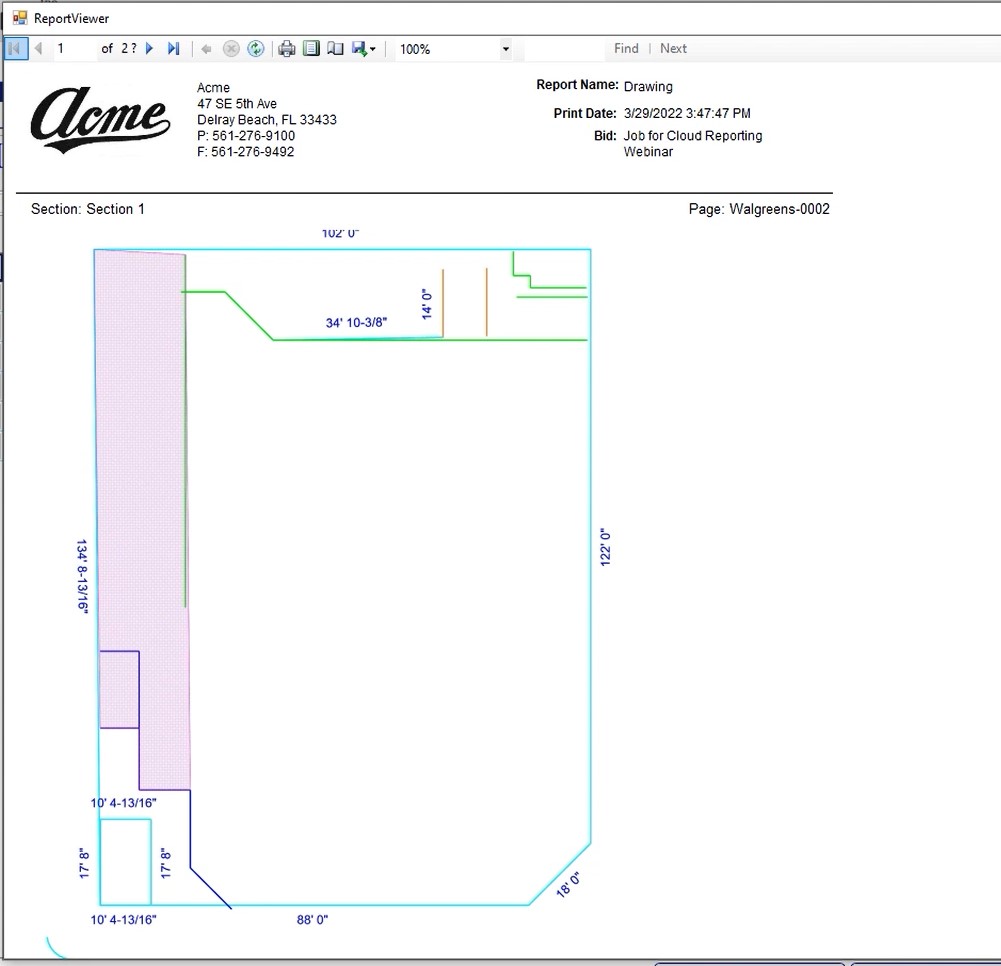
Task: Click the Next search link
Action: point(673,48)
